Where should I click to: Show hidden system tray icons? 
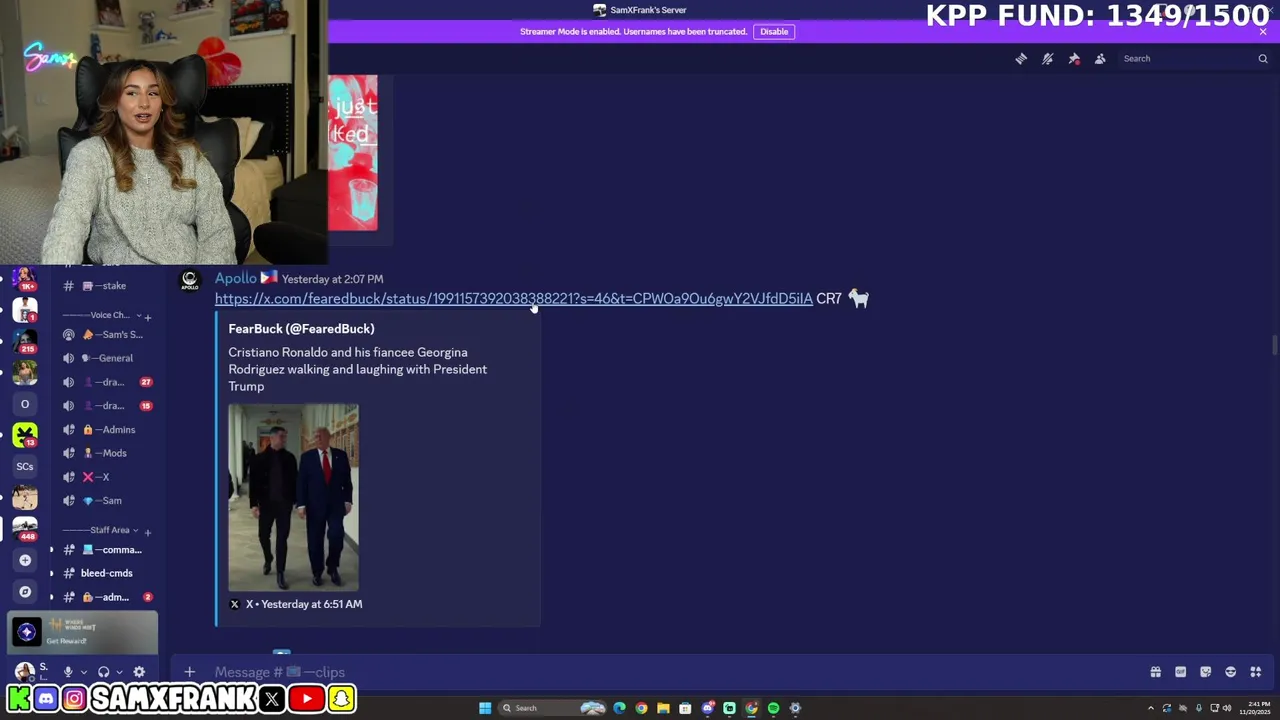[x=1150, y=708]
